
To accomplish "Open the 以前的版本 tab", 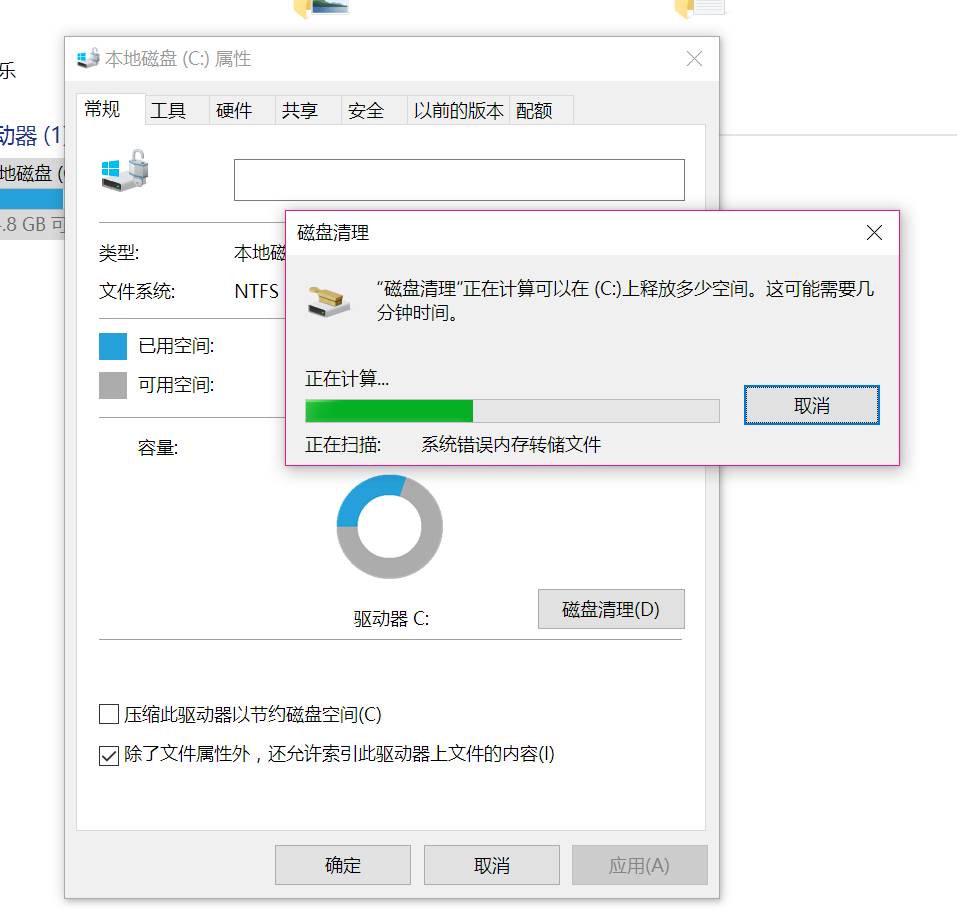I will click(458, 110).
